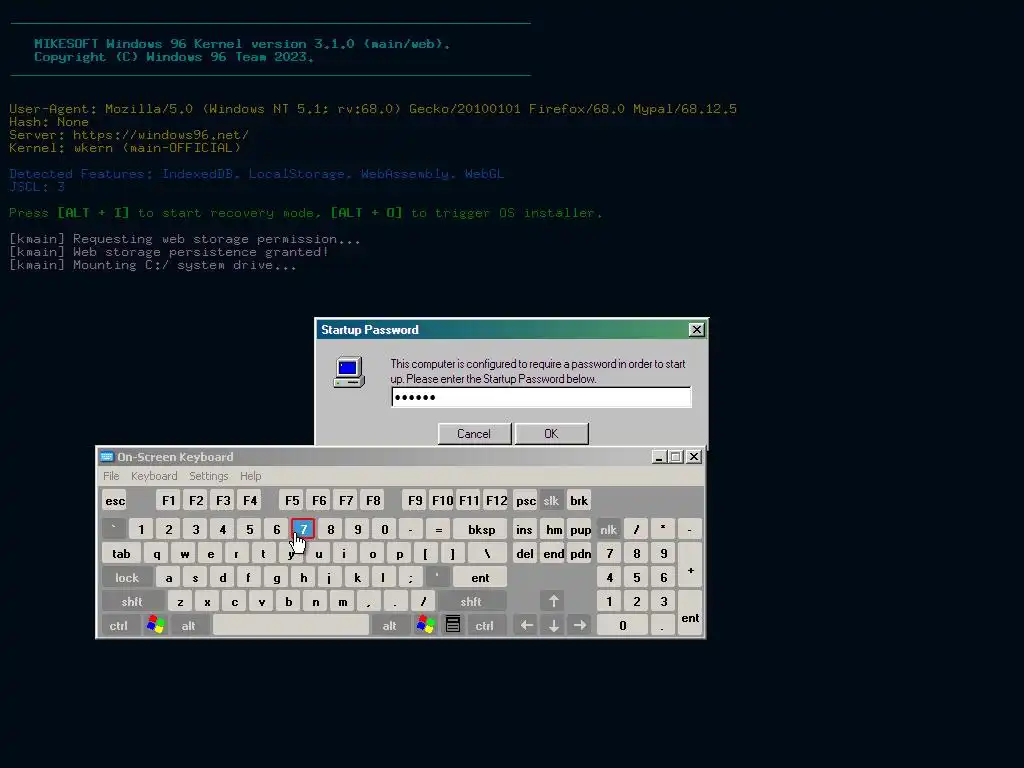Click the up arrow key

pos(553,601)
